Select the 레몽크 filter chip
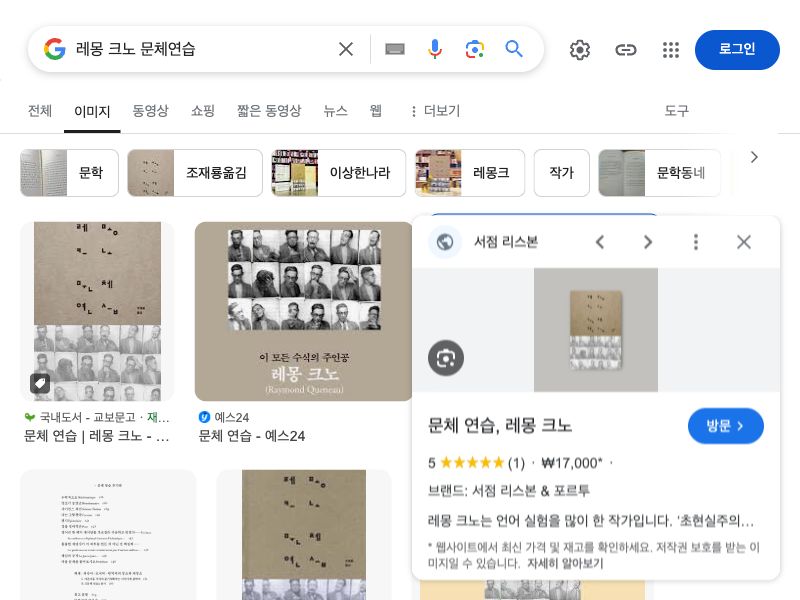 [470, 173]
